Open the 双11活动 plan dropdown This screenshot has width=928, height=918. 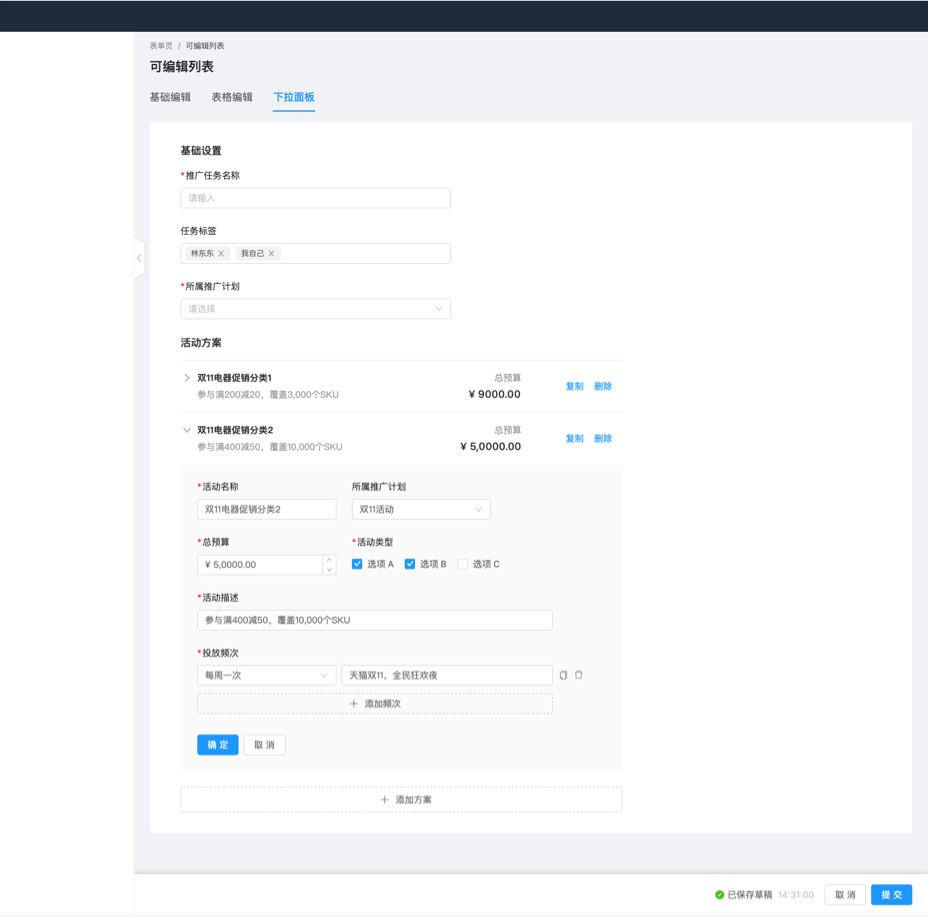[421, 510]
